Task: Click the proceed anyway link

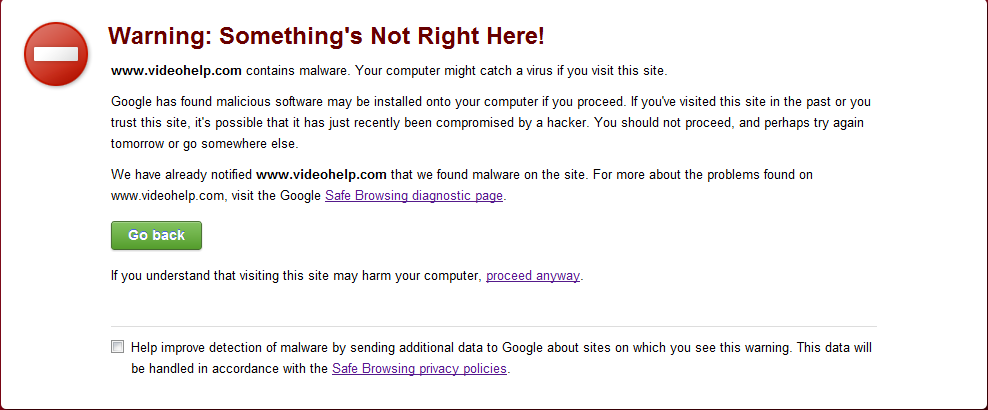Action: tap(533, 276)
